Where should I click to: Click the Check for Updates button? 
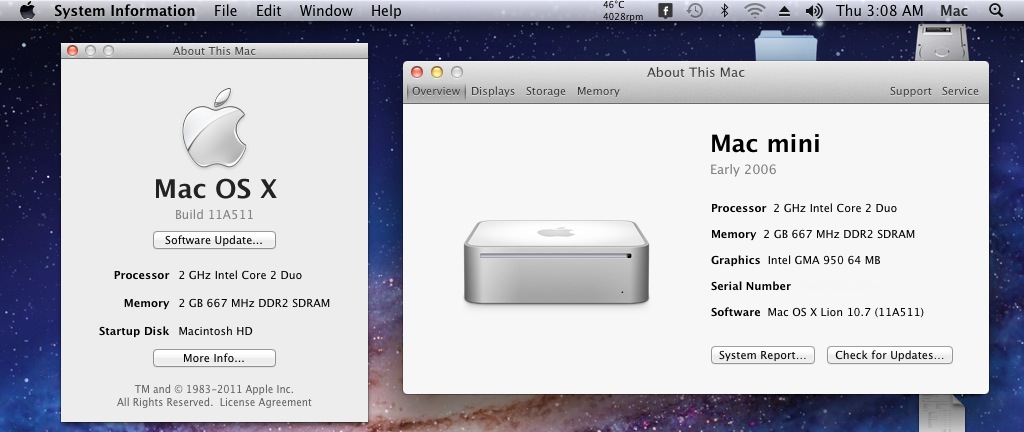(x=889, y=355)
